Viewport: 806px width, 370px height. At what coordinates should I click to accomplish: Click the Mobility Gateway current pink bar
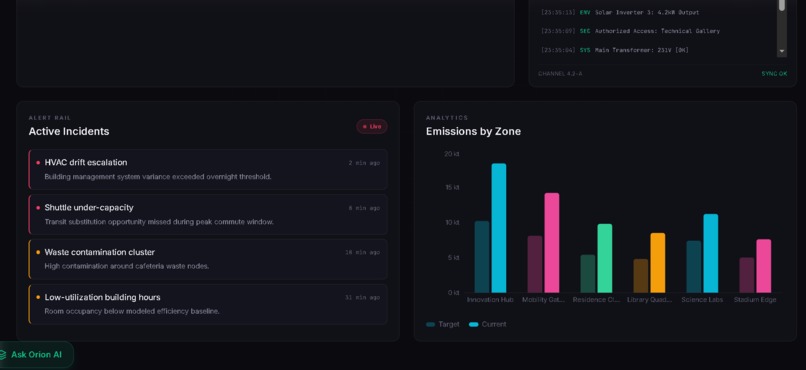coord(552,243)
